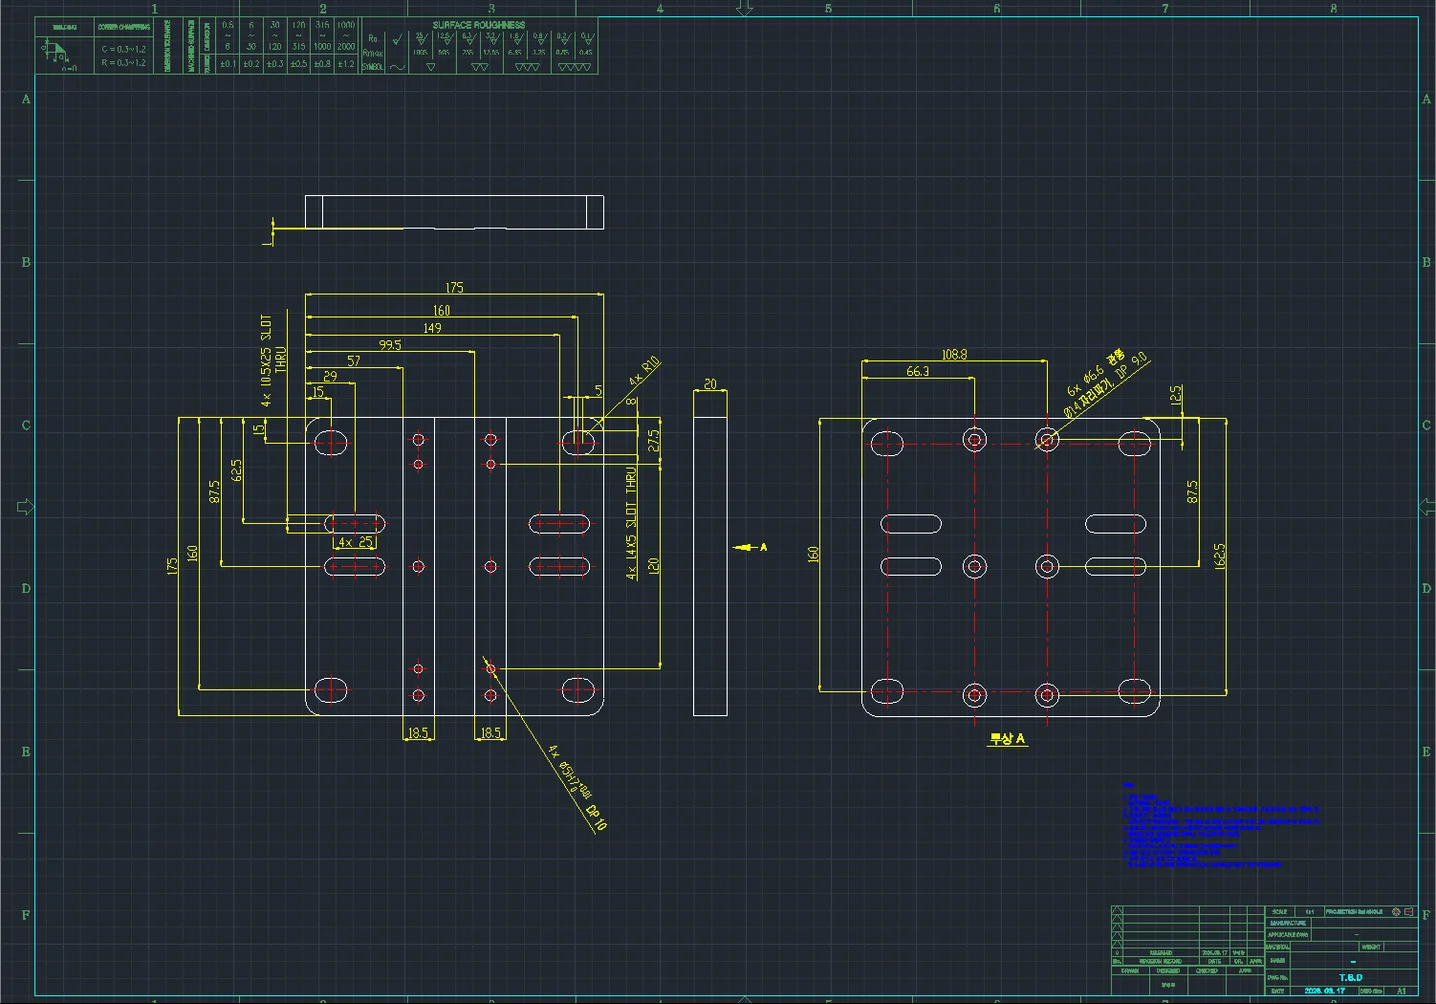
Task: Pick the 57 dimension text
Action: pyautogui.click(x=354, y=361)
